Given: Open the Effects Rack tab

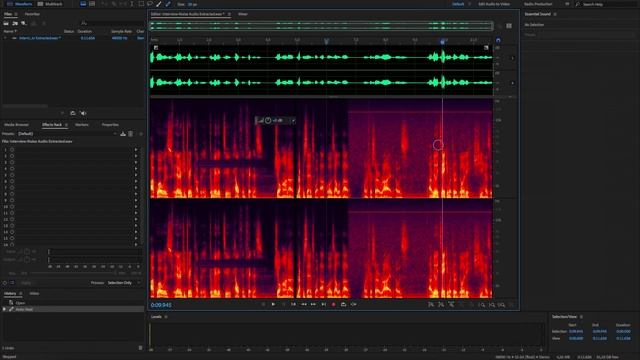Looking at the screenshot, I should tap(52, 124).
